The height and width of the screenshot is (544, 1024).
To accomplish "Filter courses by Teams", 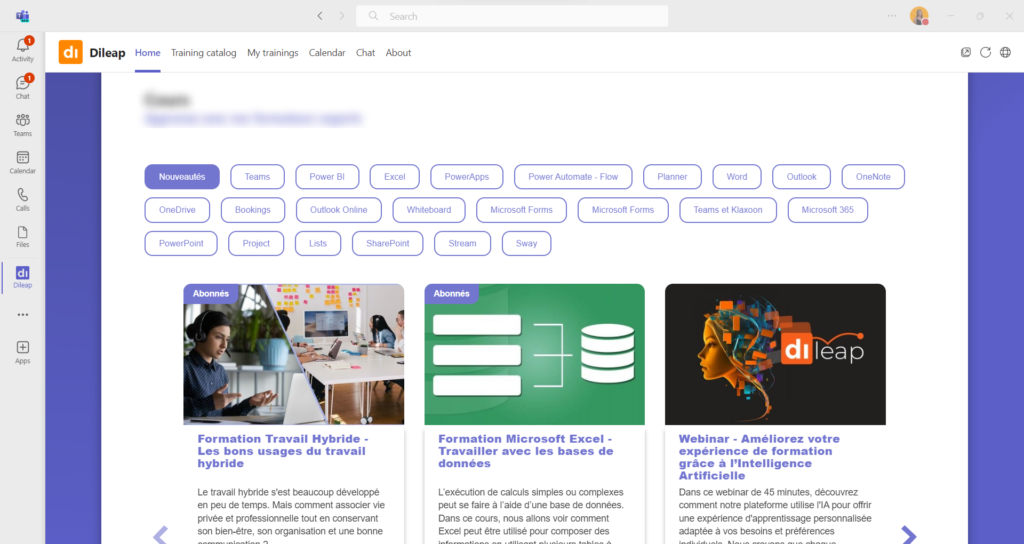I will [257, 177].
